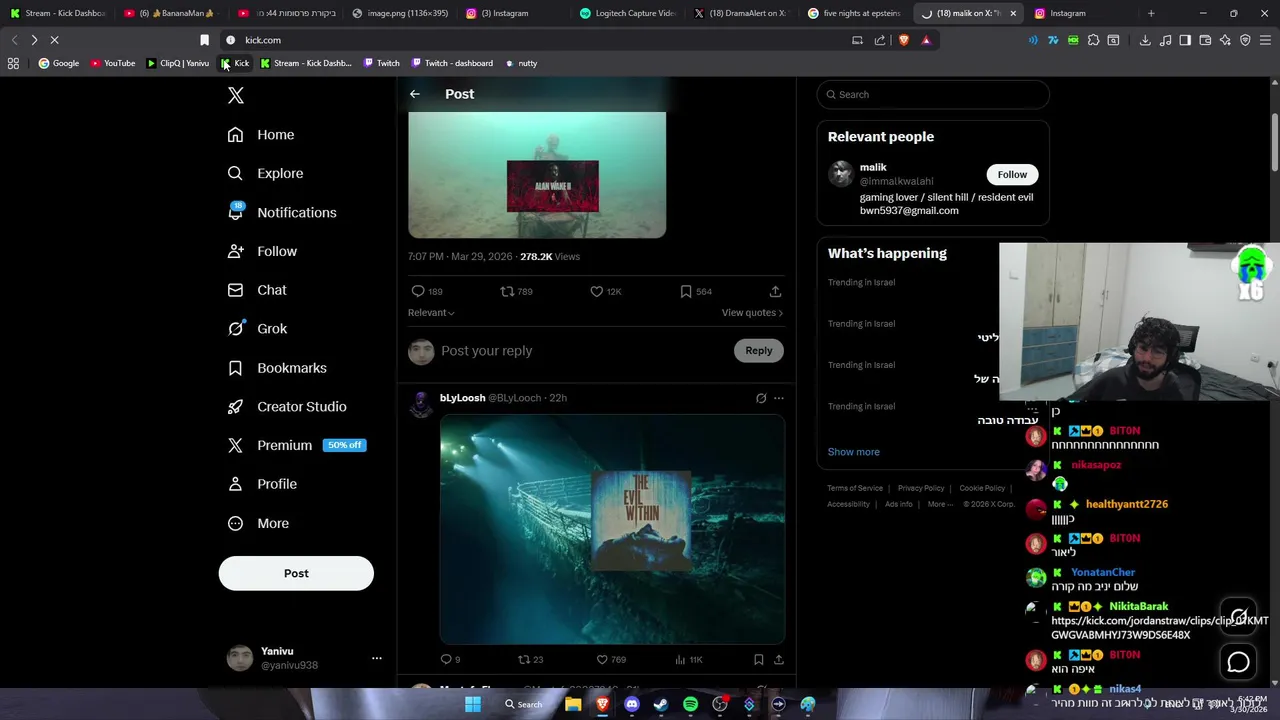This screenshot has height=720, width=1280.
Task: Bookmark the main post showing 564
Action: pyautogui.click(x=695, y=291)
